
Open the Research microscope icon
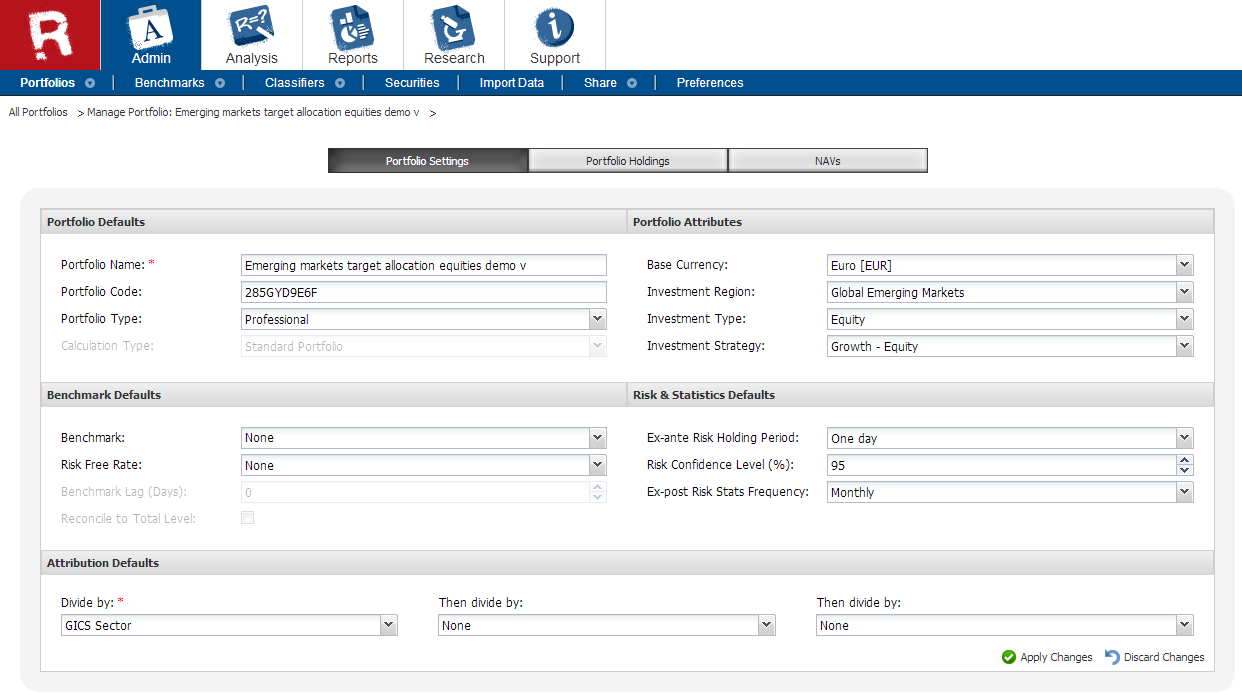[x=453, y=27]
